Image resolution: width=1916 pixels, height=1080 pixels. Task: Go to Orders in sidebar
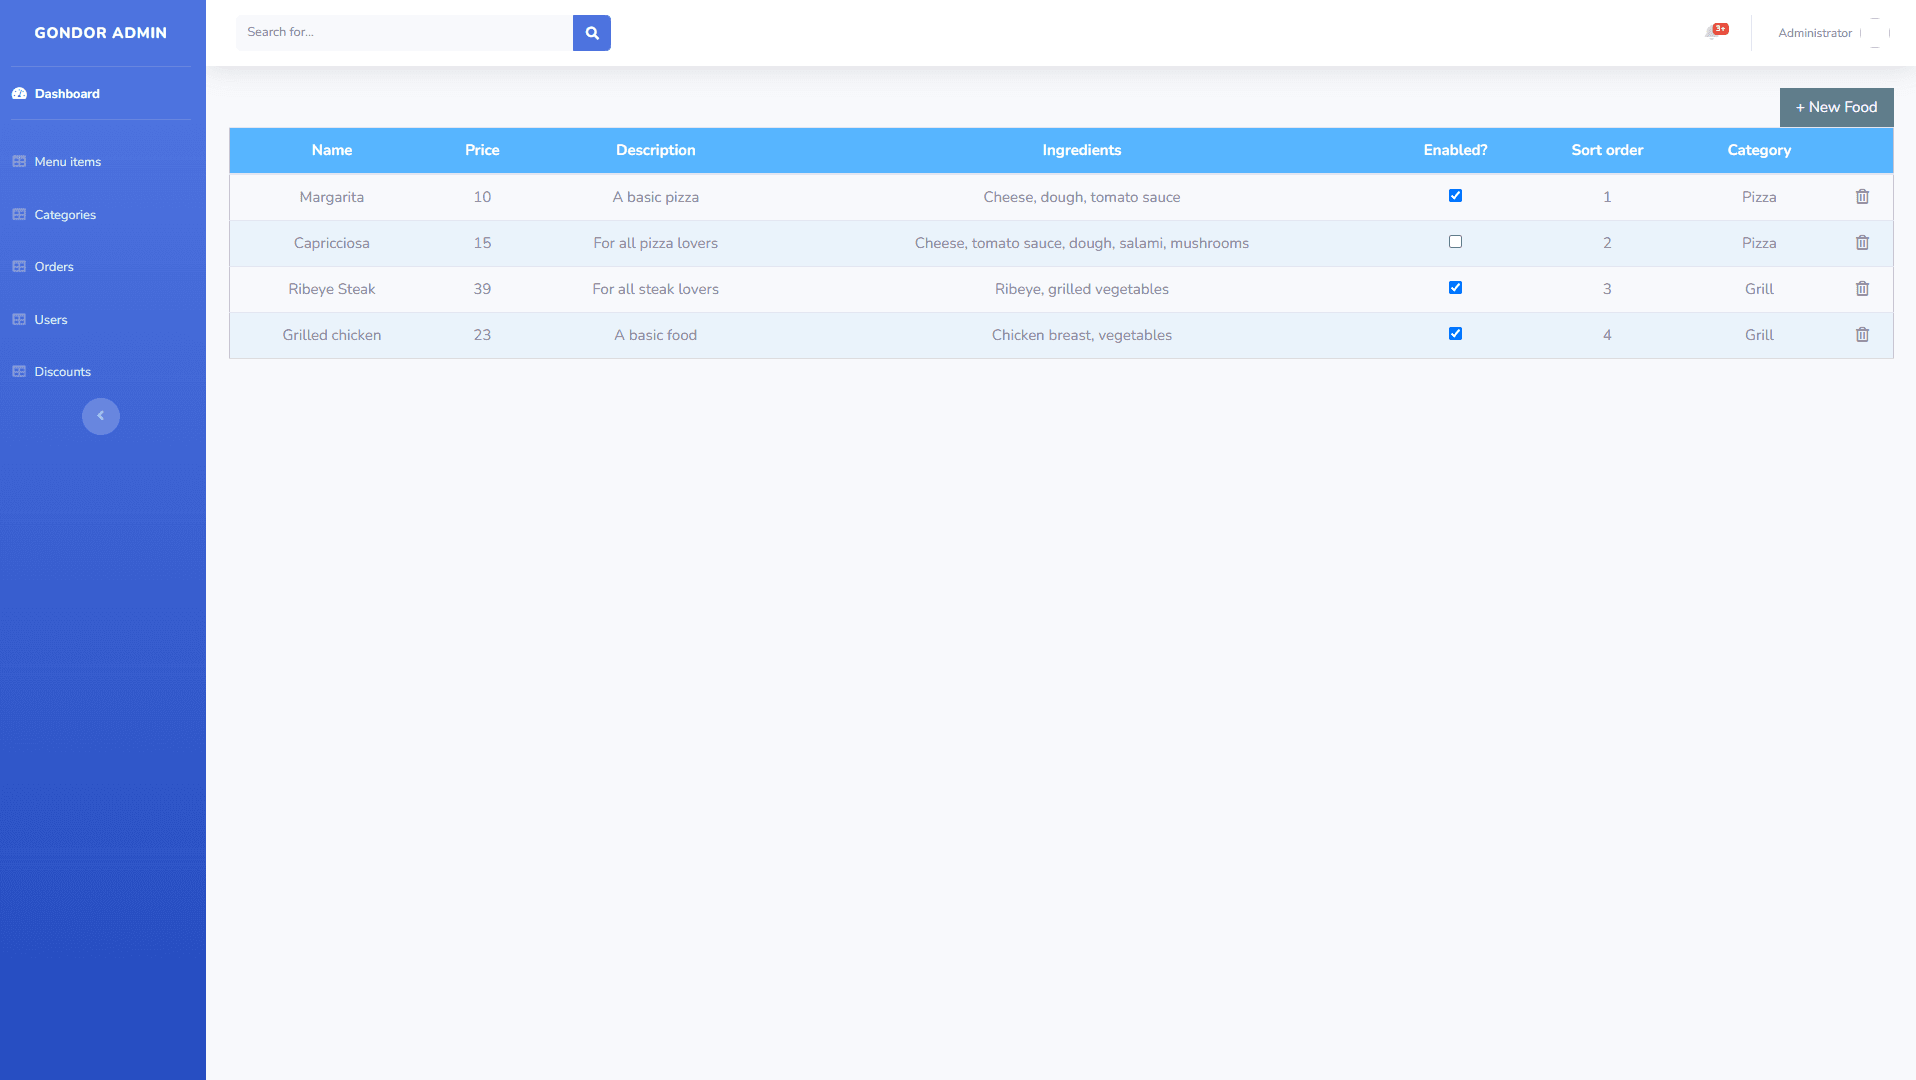(x=54, y=267)
